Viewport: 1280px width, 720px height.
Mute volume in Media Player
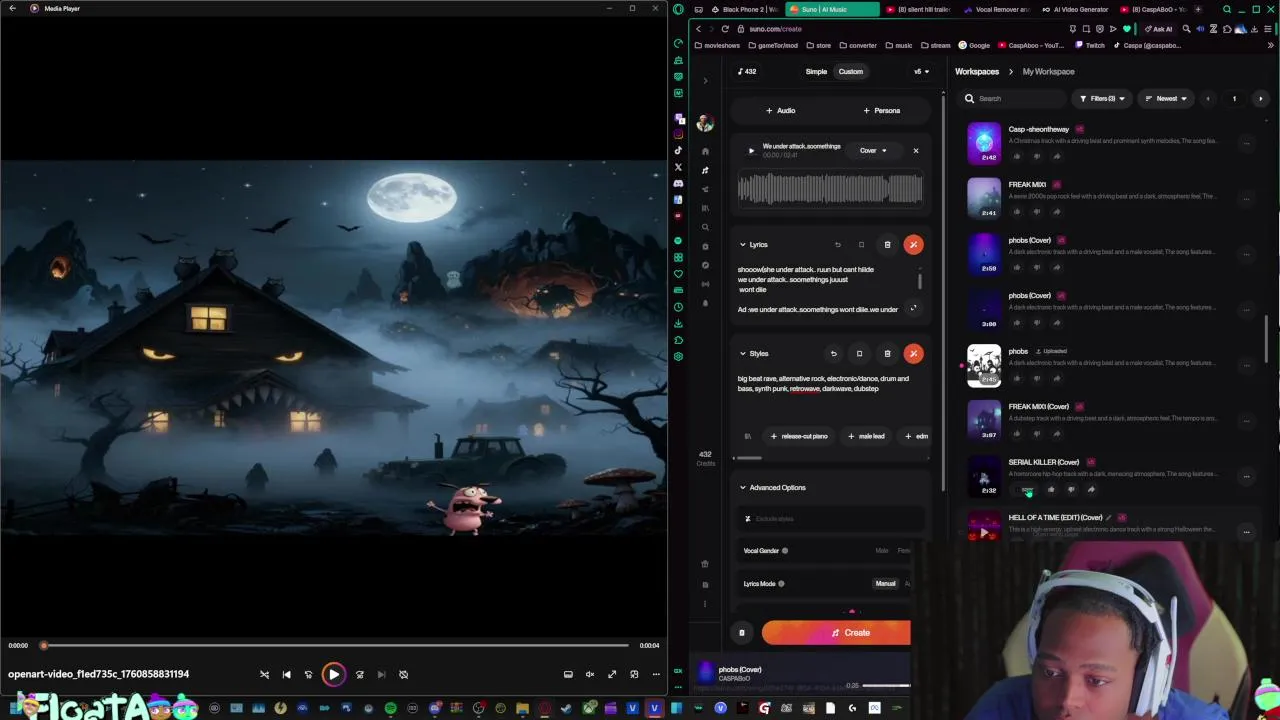click(x=590, y=674)
